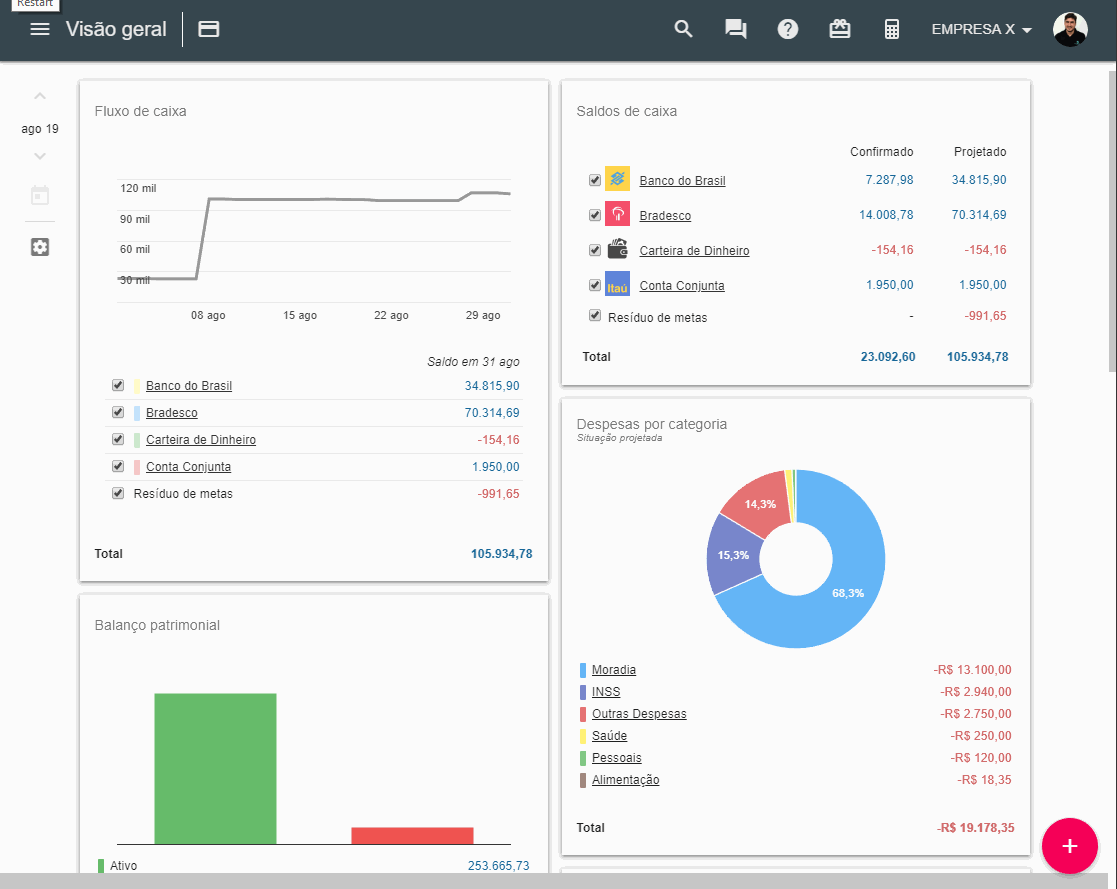This screenshot has width=1117, height=889.
Task: Open the hamburger navigation menu
Action: [x=40, y=29]
